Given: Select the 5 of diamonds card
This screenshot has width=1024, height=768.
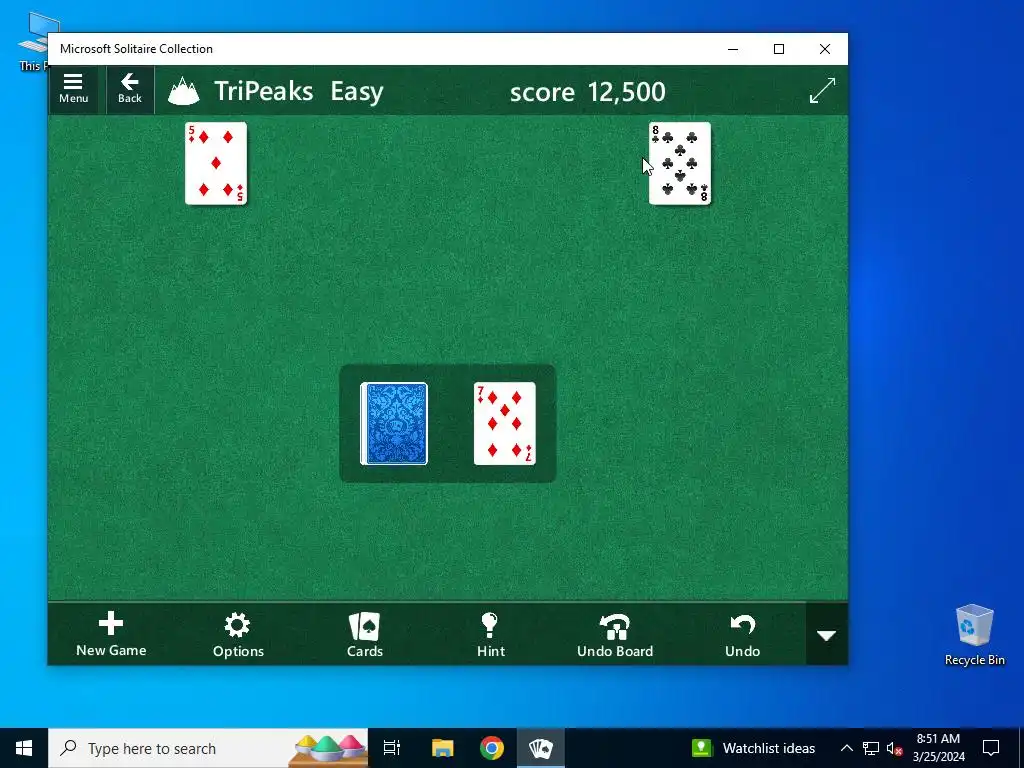Looking at the screenshot, I should pos(216,163).
